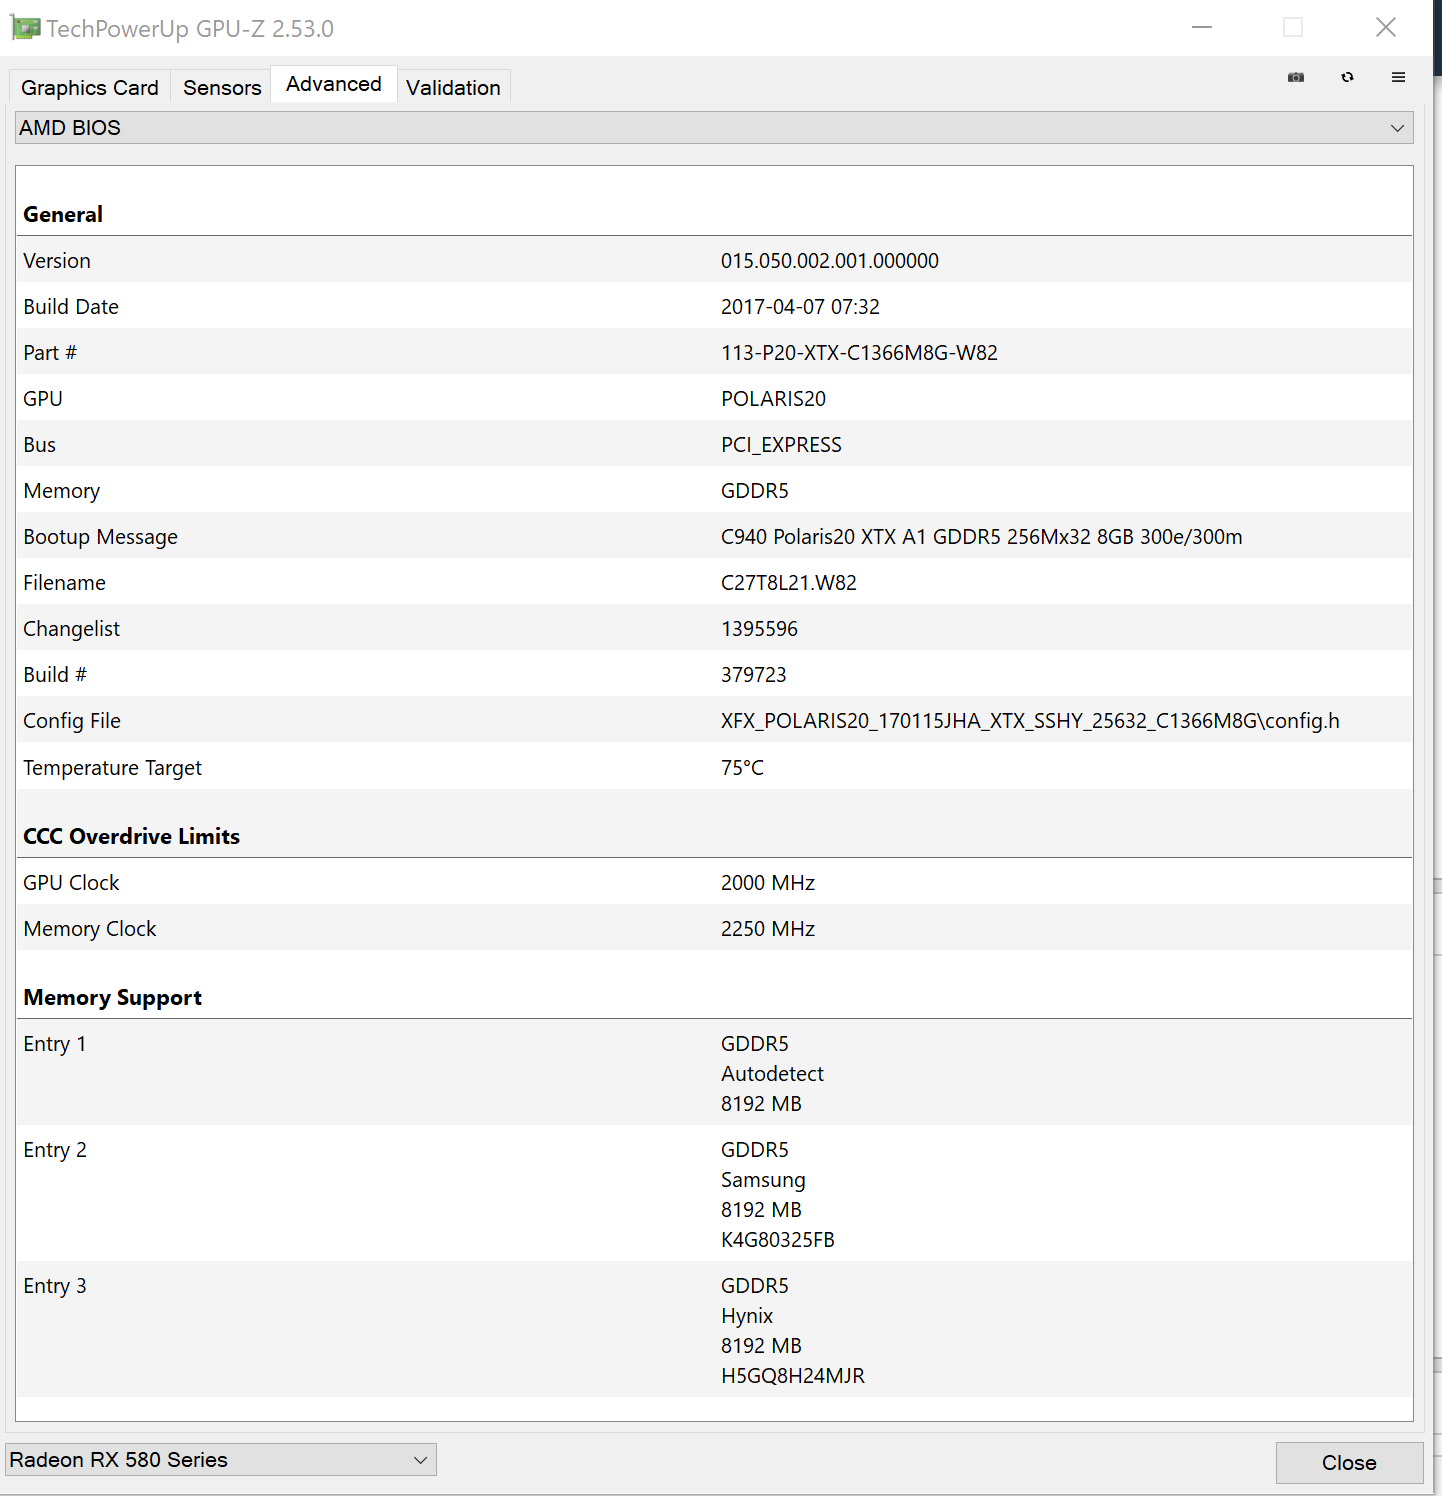Click Autodetect in Entry 1

coord(772,1074)
